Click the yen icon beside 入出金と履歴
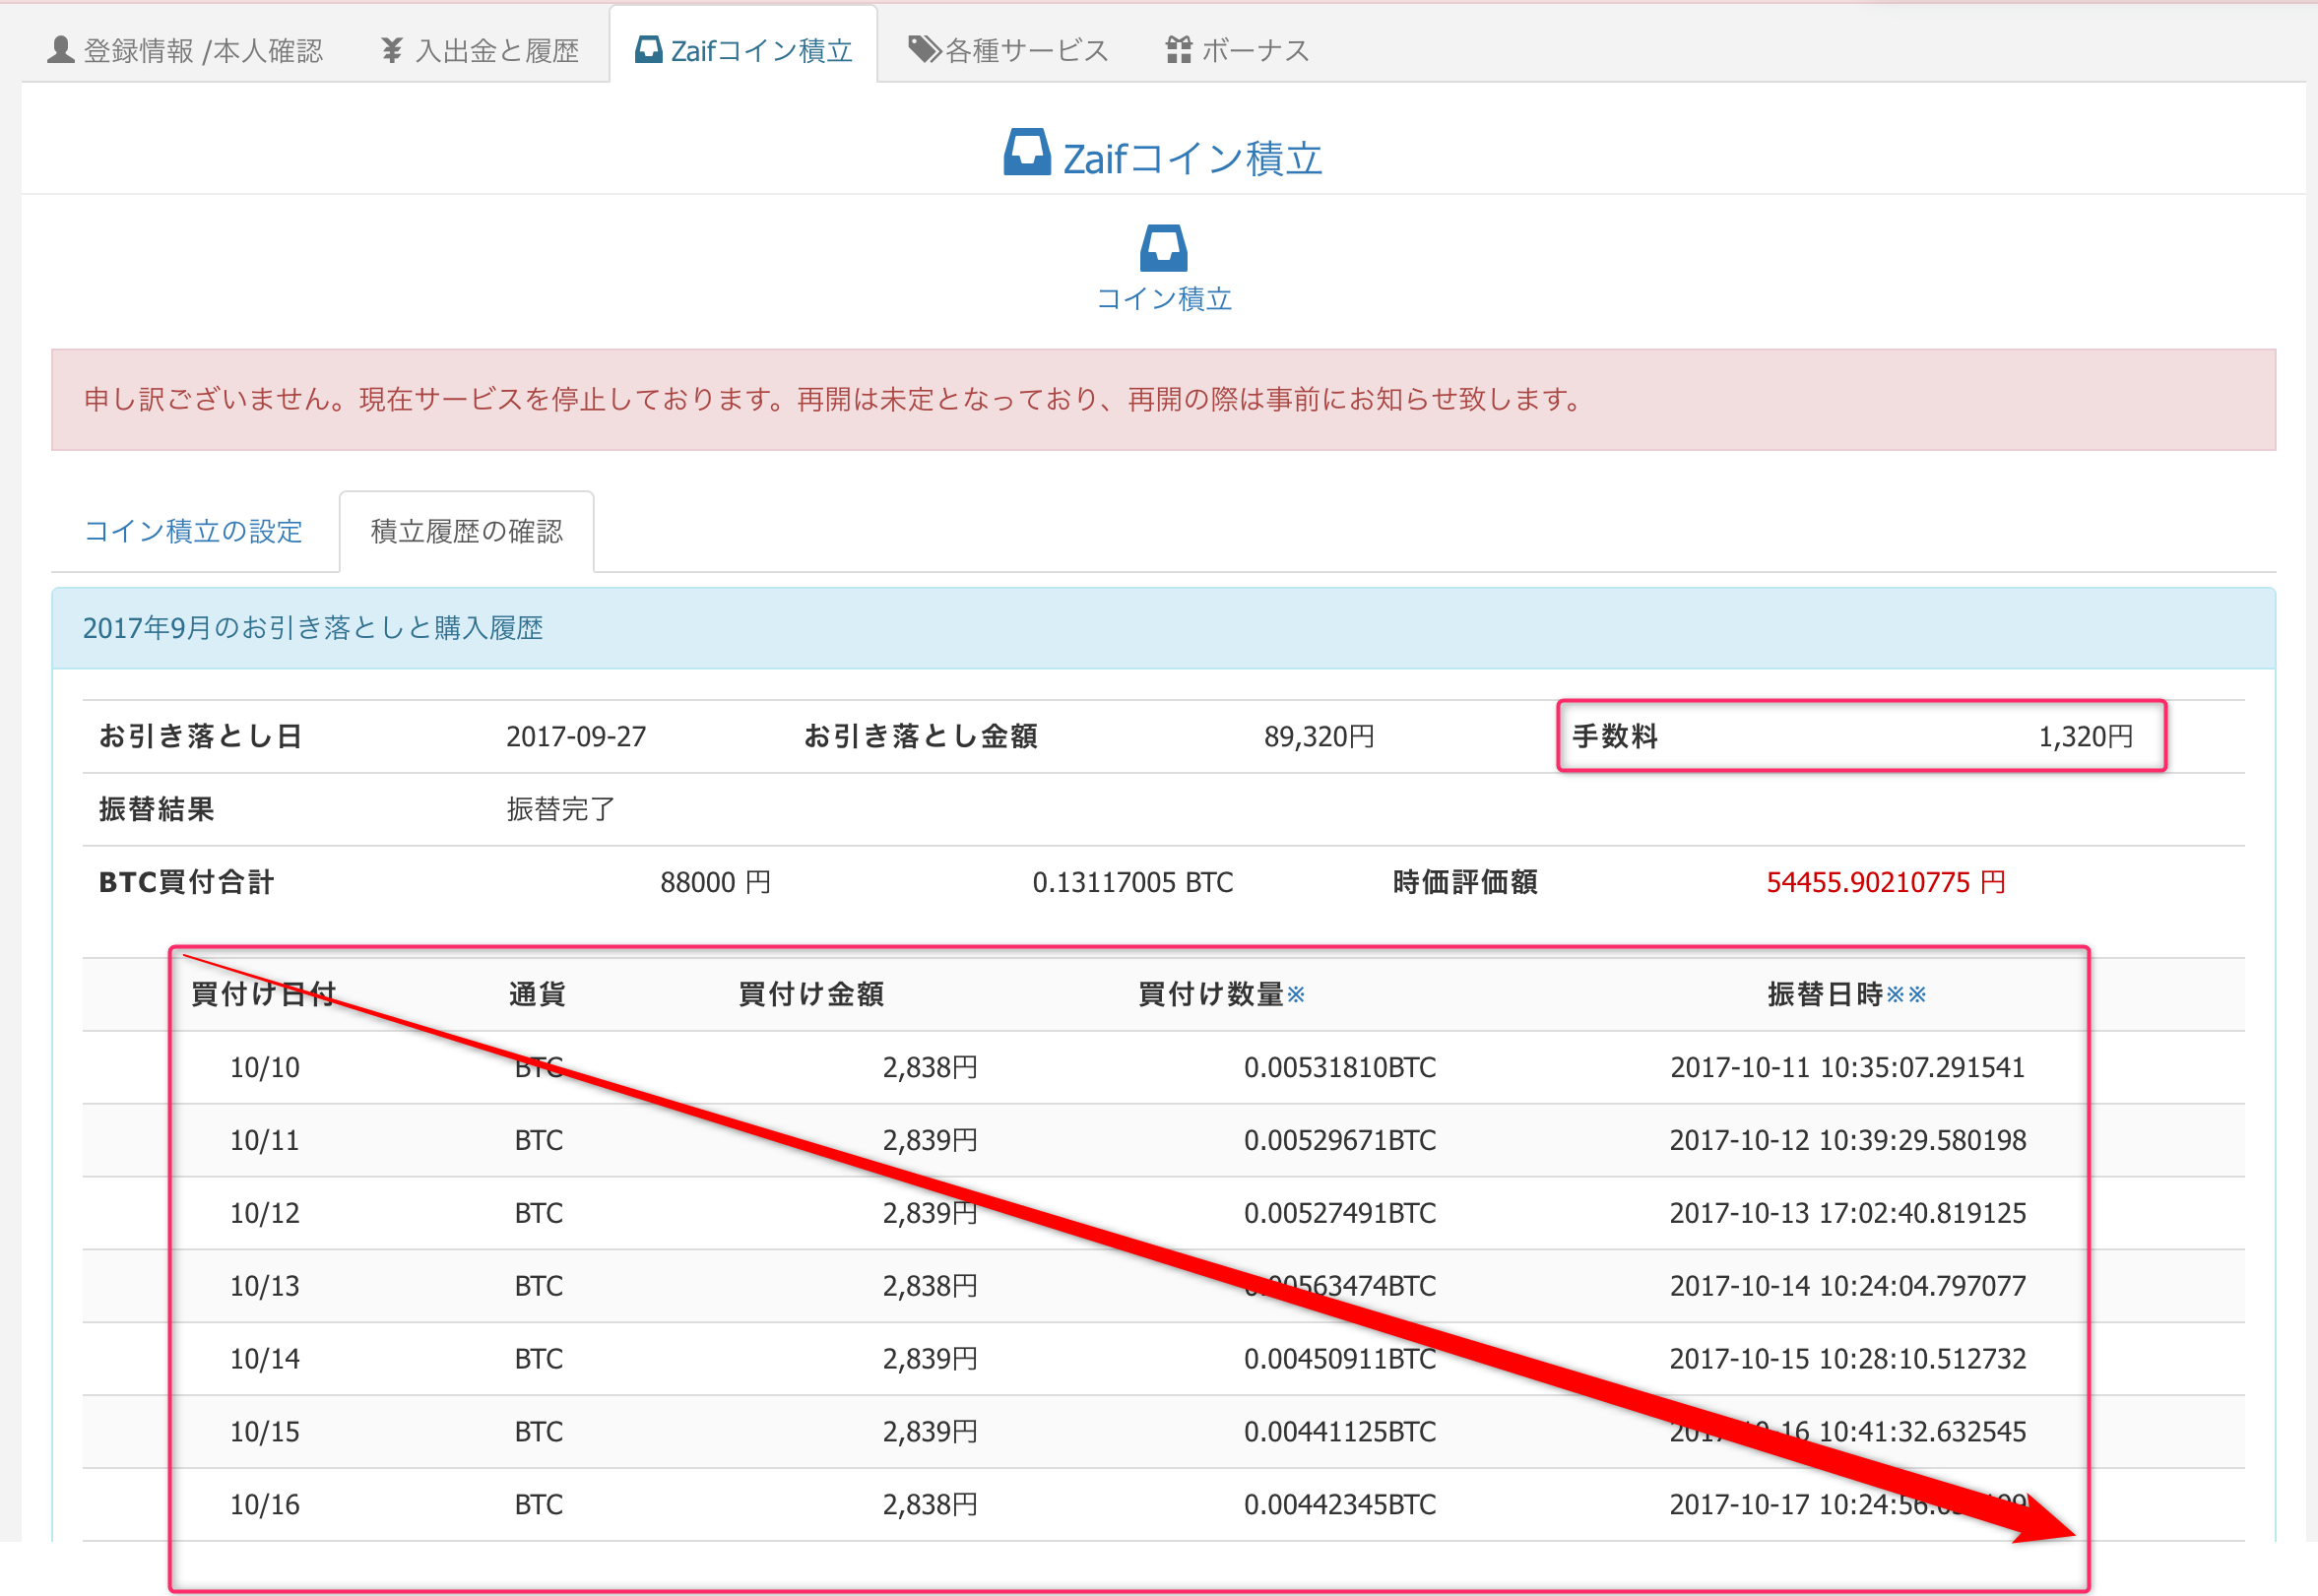 [x=392, y=50]
